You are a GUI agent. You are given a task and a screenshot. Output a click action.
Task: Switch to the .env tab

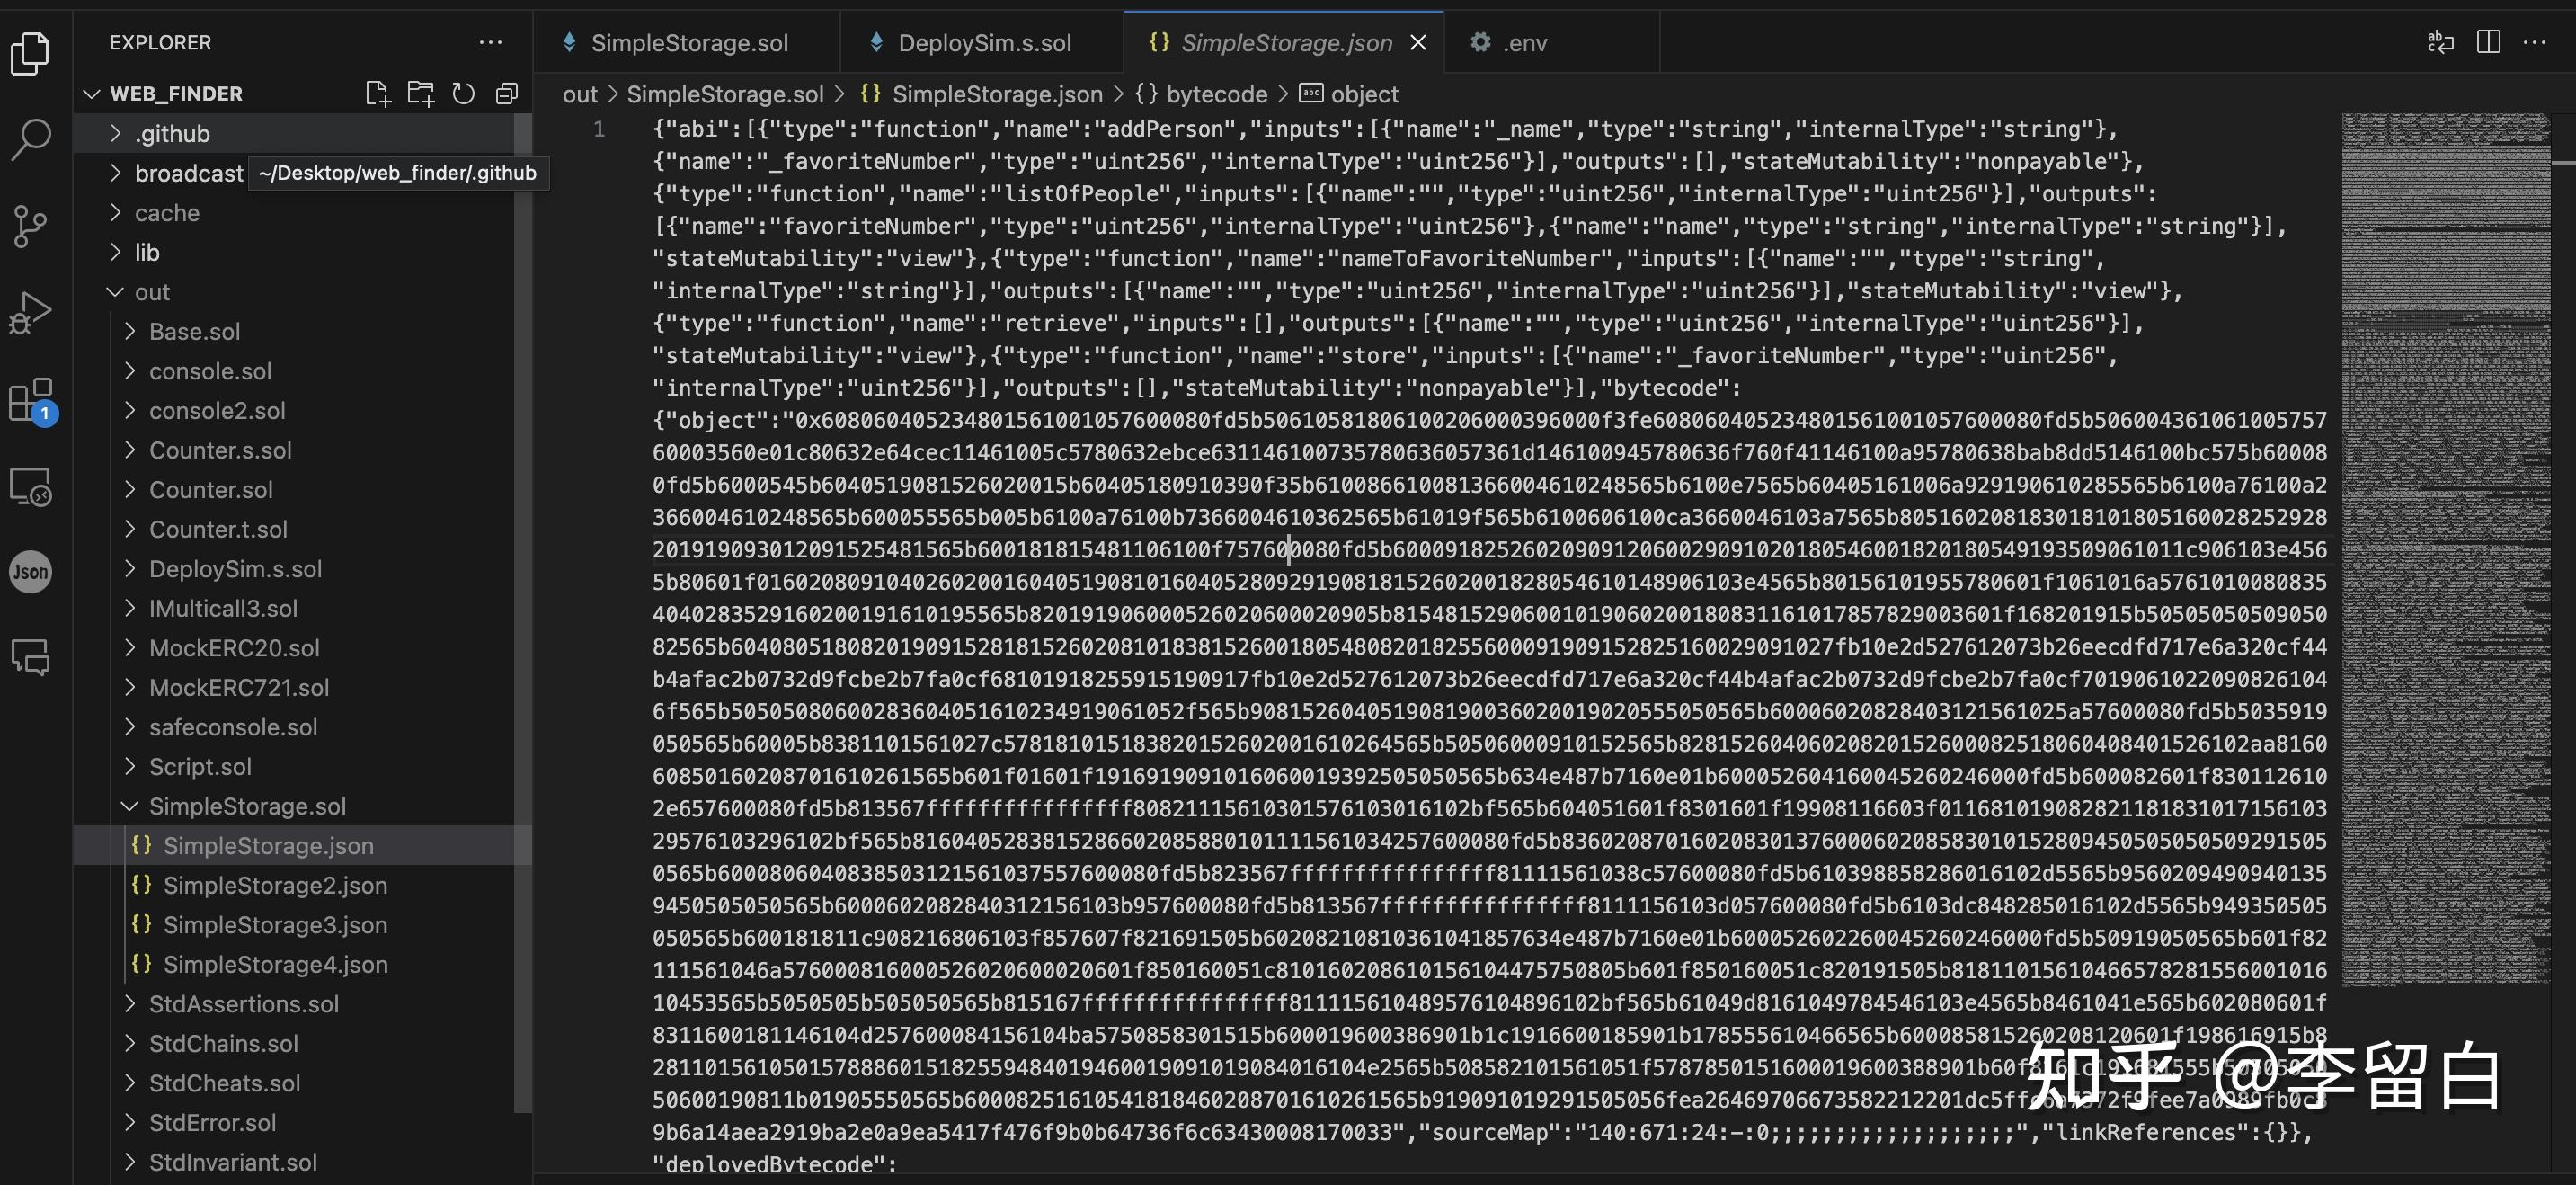(x=1523, y=43)
